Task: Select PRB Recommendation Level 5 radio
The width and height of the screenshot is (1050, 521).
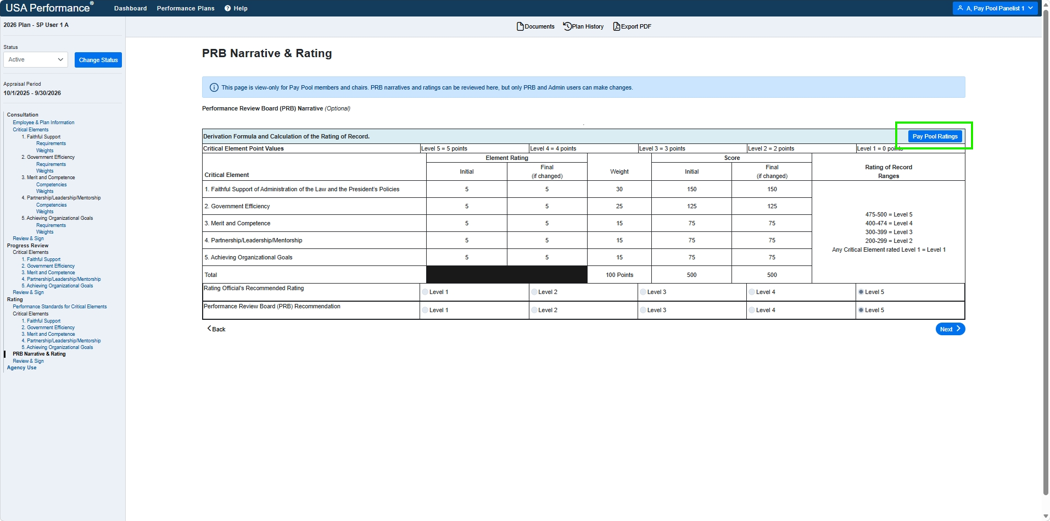Action: pos(860,310)
